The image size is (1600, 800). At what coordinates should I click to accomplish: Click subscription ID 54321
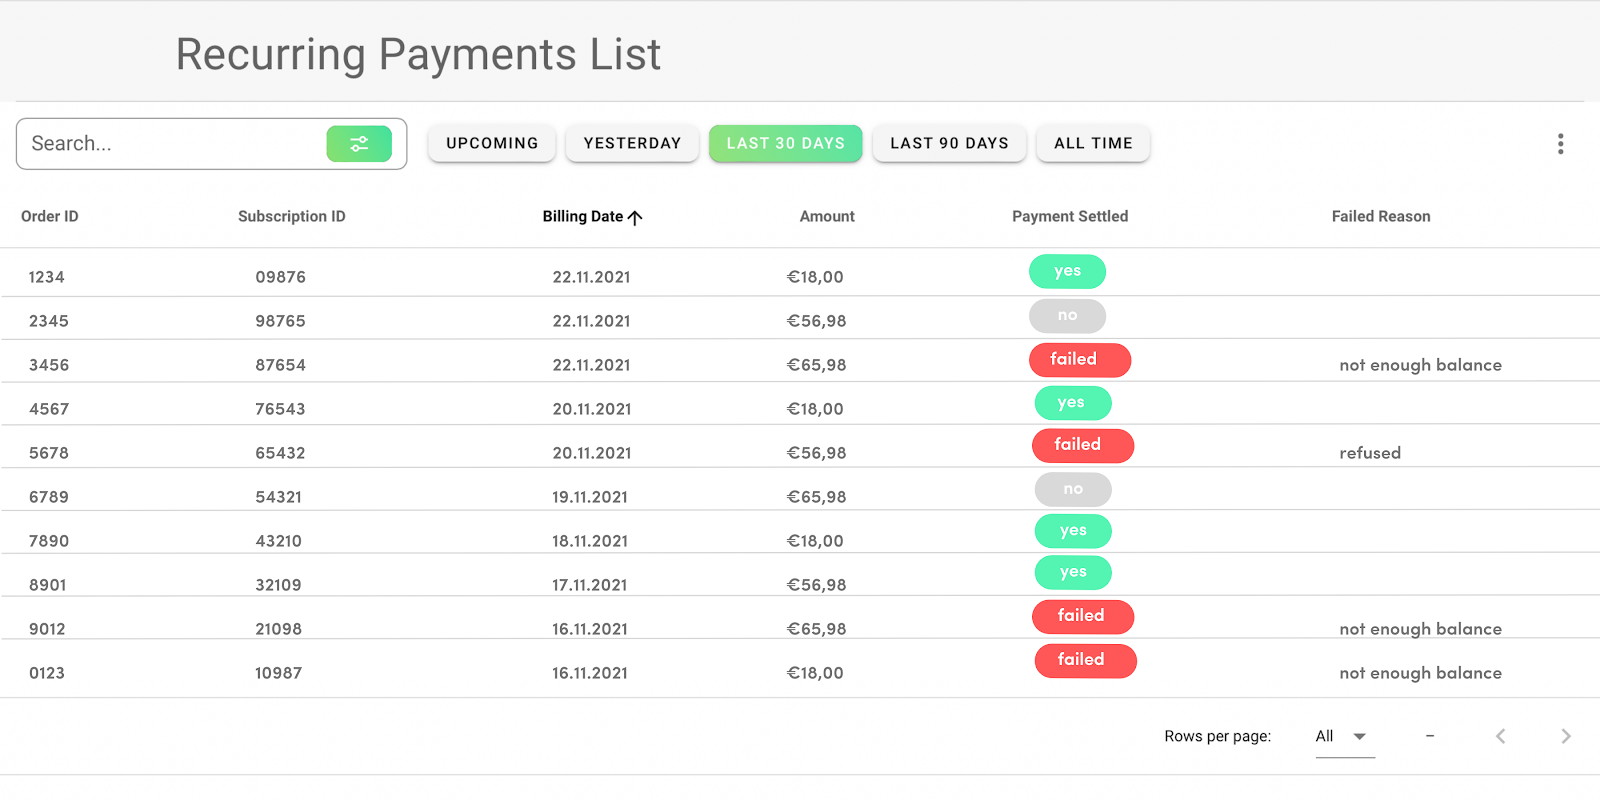click(278, 497)
